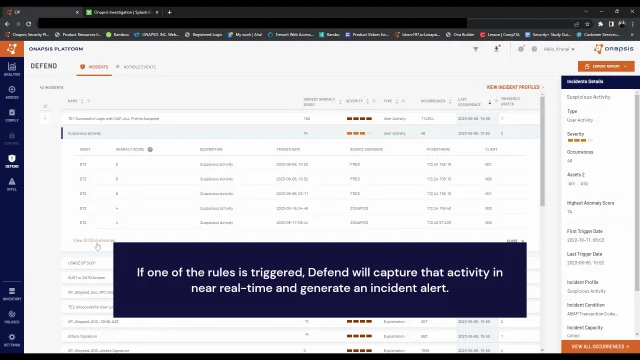The width and height of the screenshot is (640, 360).
Task: Filter the Last Occurrence column funnel icon
Action: click(x=496, y=101)
